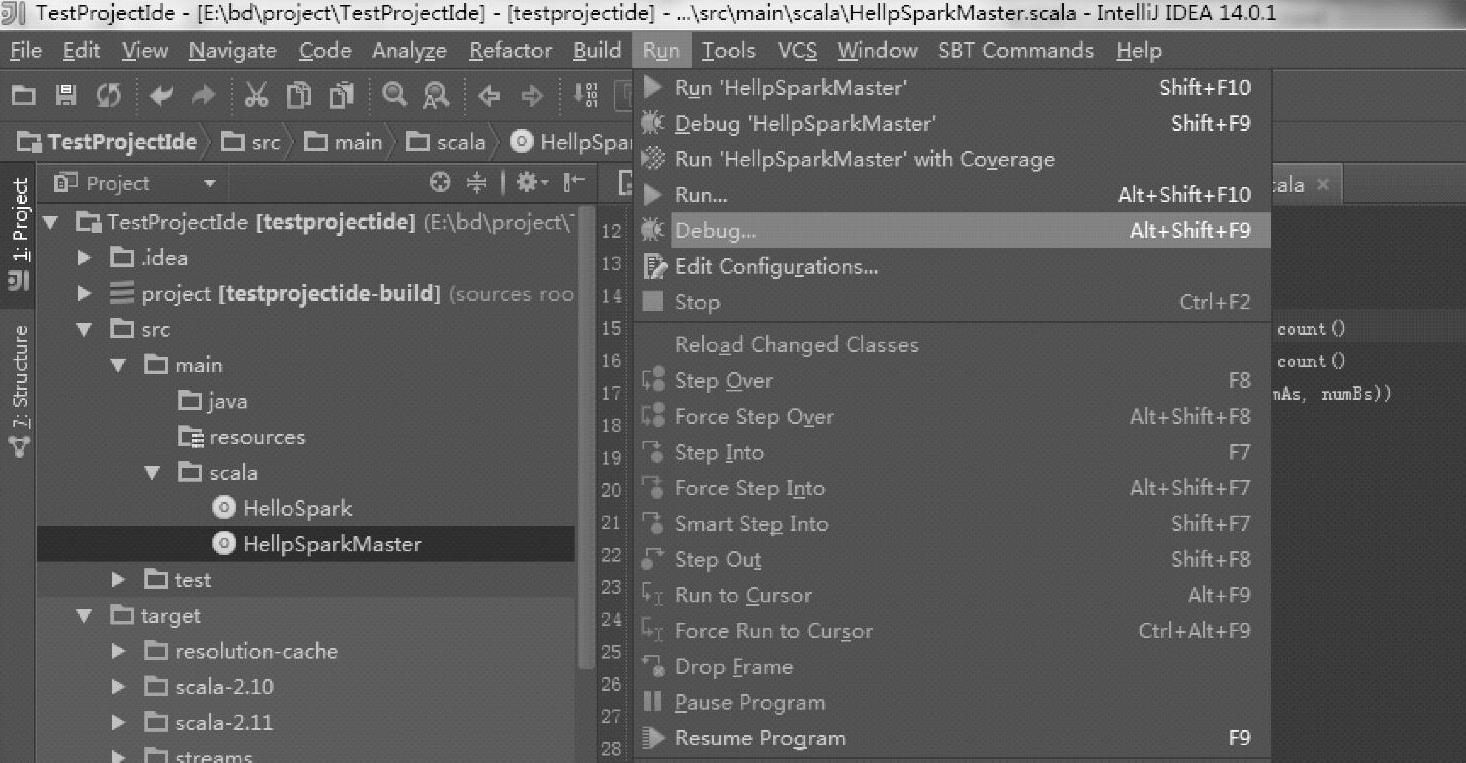Viewport: 1466px width, 763px height.
Task: Choose Debug 'HellpSparkMaster' from Run menu
Action: tap(952, 124)
